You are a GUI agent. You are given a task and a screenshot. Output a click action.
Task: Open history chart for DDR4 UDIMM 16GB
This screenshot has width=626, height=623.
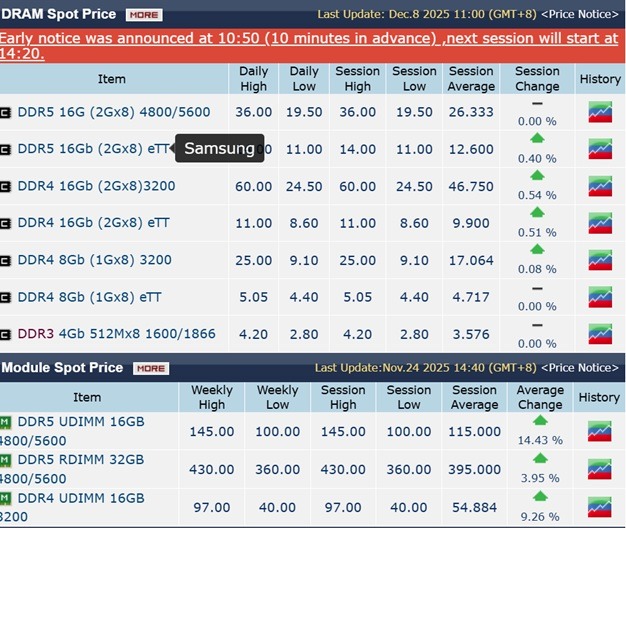tap(600, 507)
